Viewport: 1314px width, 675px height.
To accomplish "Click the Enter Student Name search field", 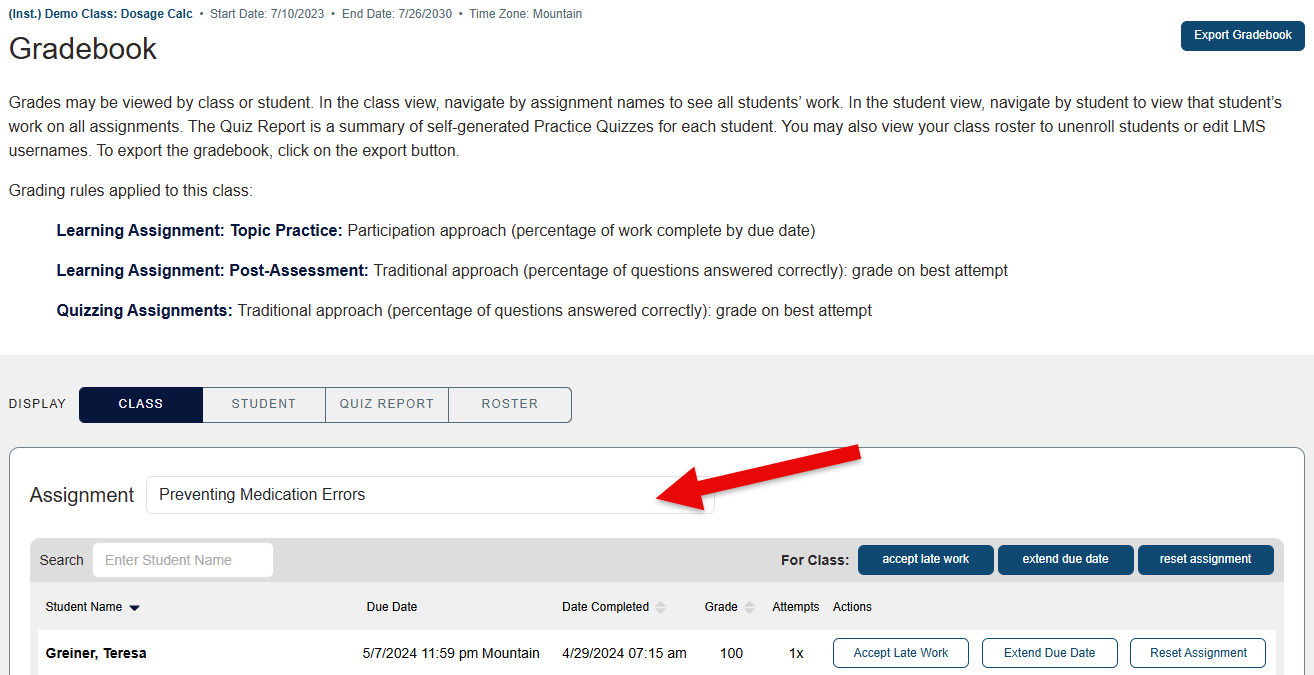I will point(182,560).
